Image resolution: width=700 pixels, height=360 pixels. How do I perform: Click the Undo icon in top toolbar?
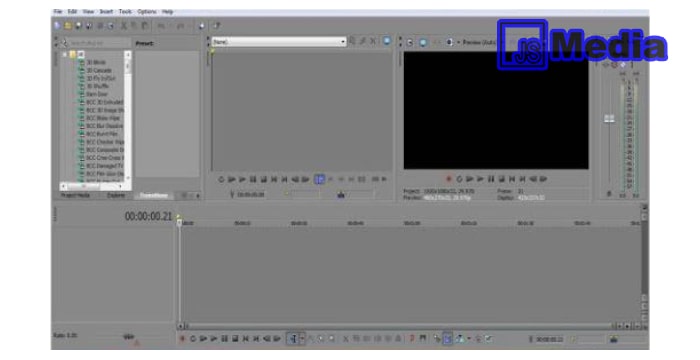point(161,26)
